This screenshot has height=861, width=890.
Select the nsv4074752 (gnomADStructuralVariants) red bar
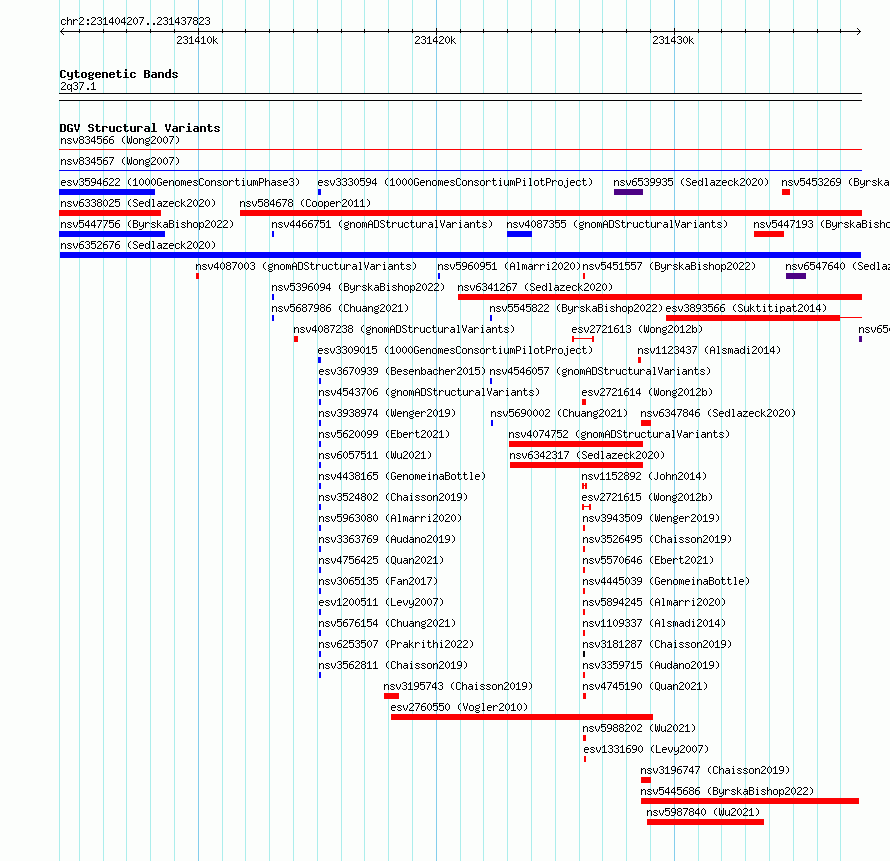click(576, 444)
